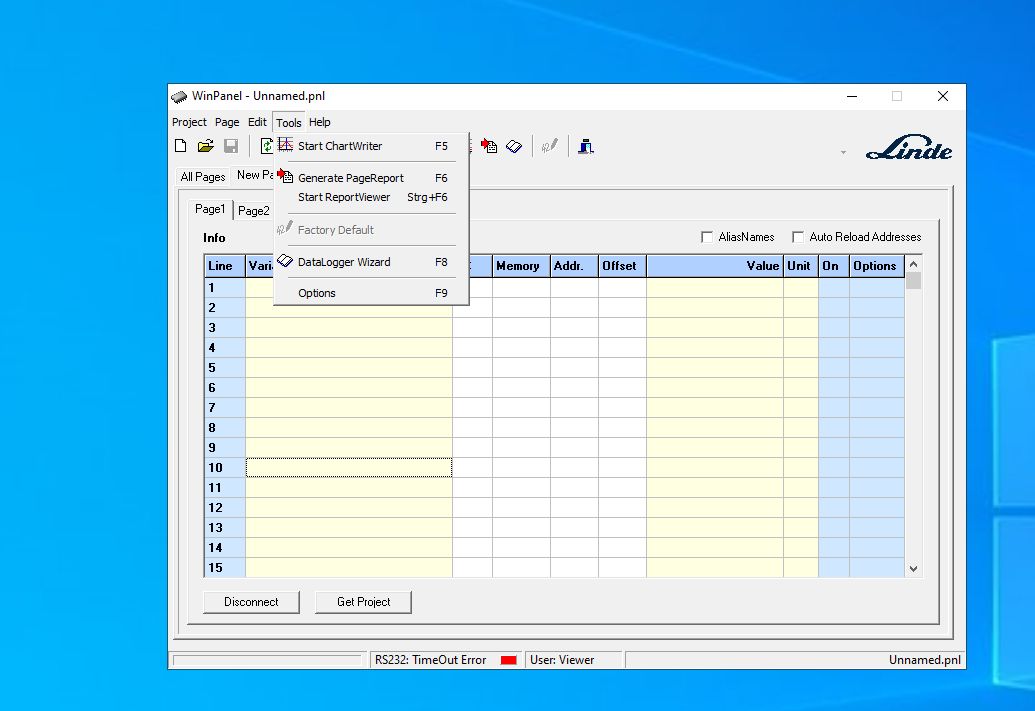Choose Options menu item
This screenshot has height=711, width=1035.
pos(372,293)
